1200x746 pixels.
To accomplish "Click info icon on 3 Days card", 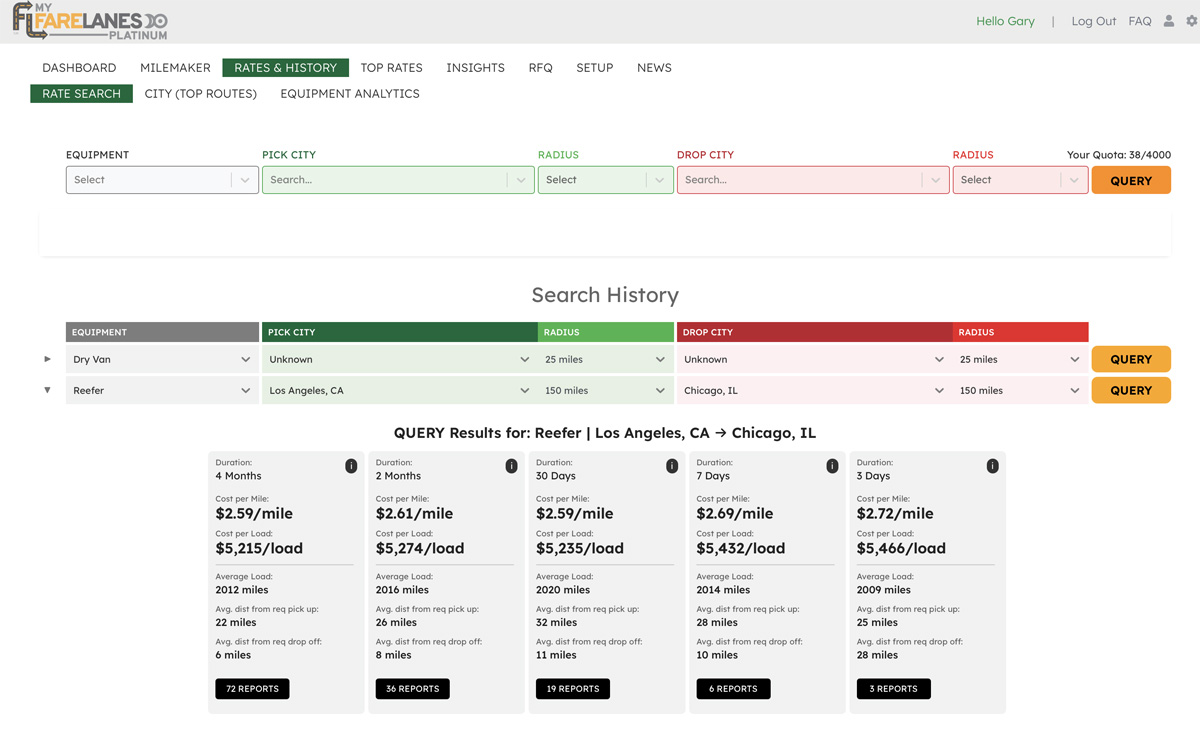I will point(992,466).
